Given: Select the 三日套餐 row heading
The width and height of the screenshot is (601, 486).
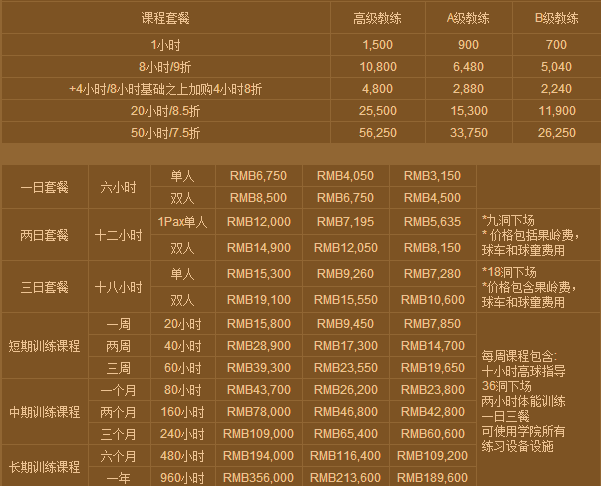Looking at the screenshot, I should pyautogui.click(x=45, y=286).
